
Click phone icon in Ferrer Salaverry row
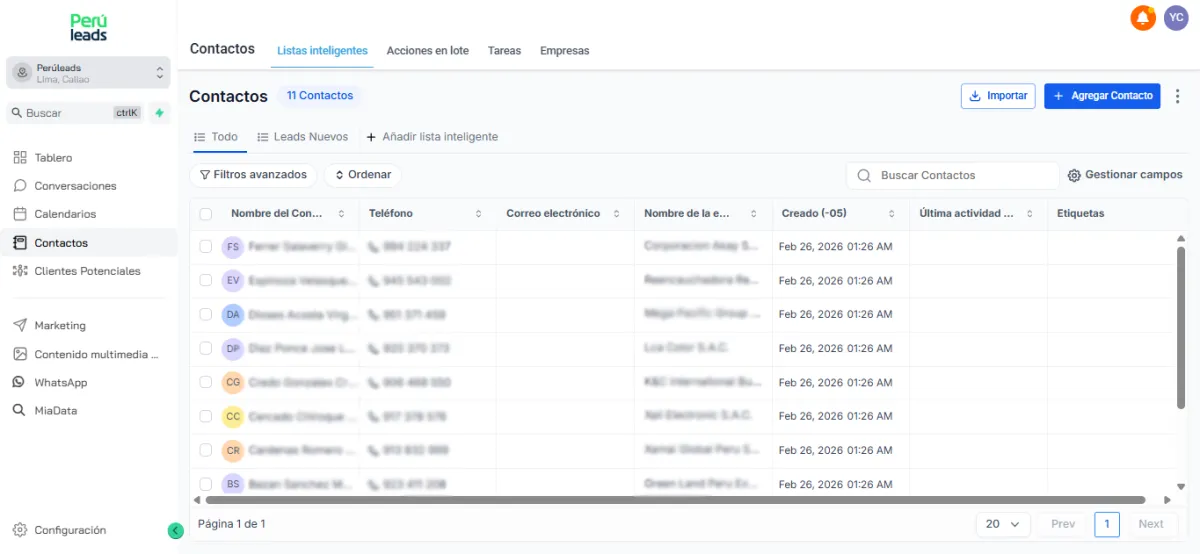[x=374, y=247]
